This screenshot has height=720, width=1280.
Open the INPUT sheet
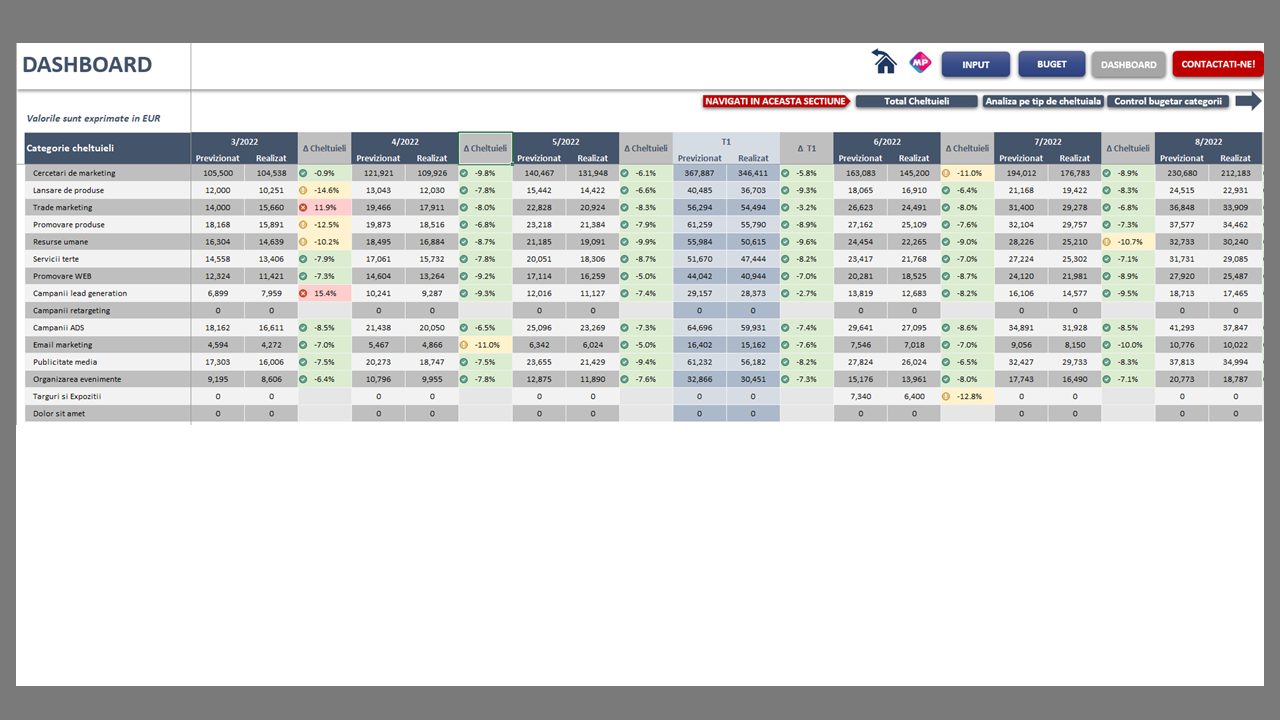[975, 65]
